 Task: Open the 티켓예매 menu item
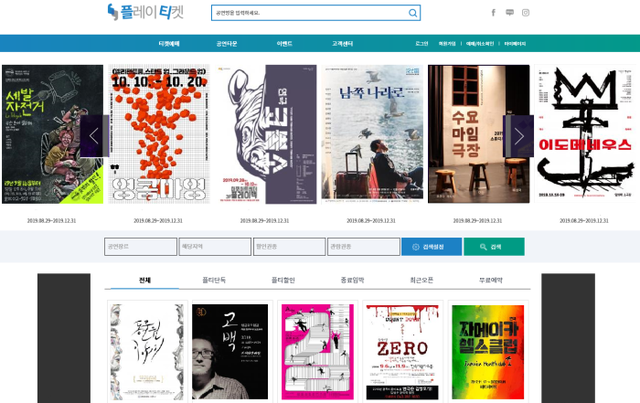[x=169, y=44]
